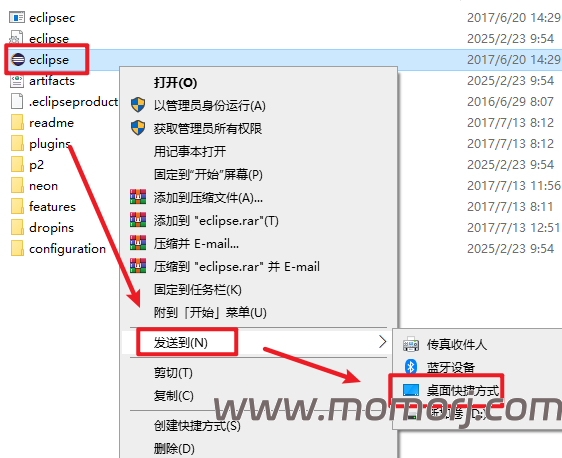Click the configuration folder icon

coord(17,249)
